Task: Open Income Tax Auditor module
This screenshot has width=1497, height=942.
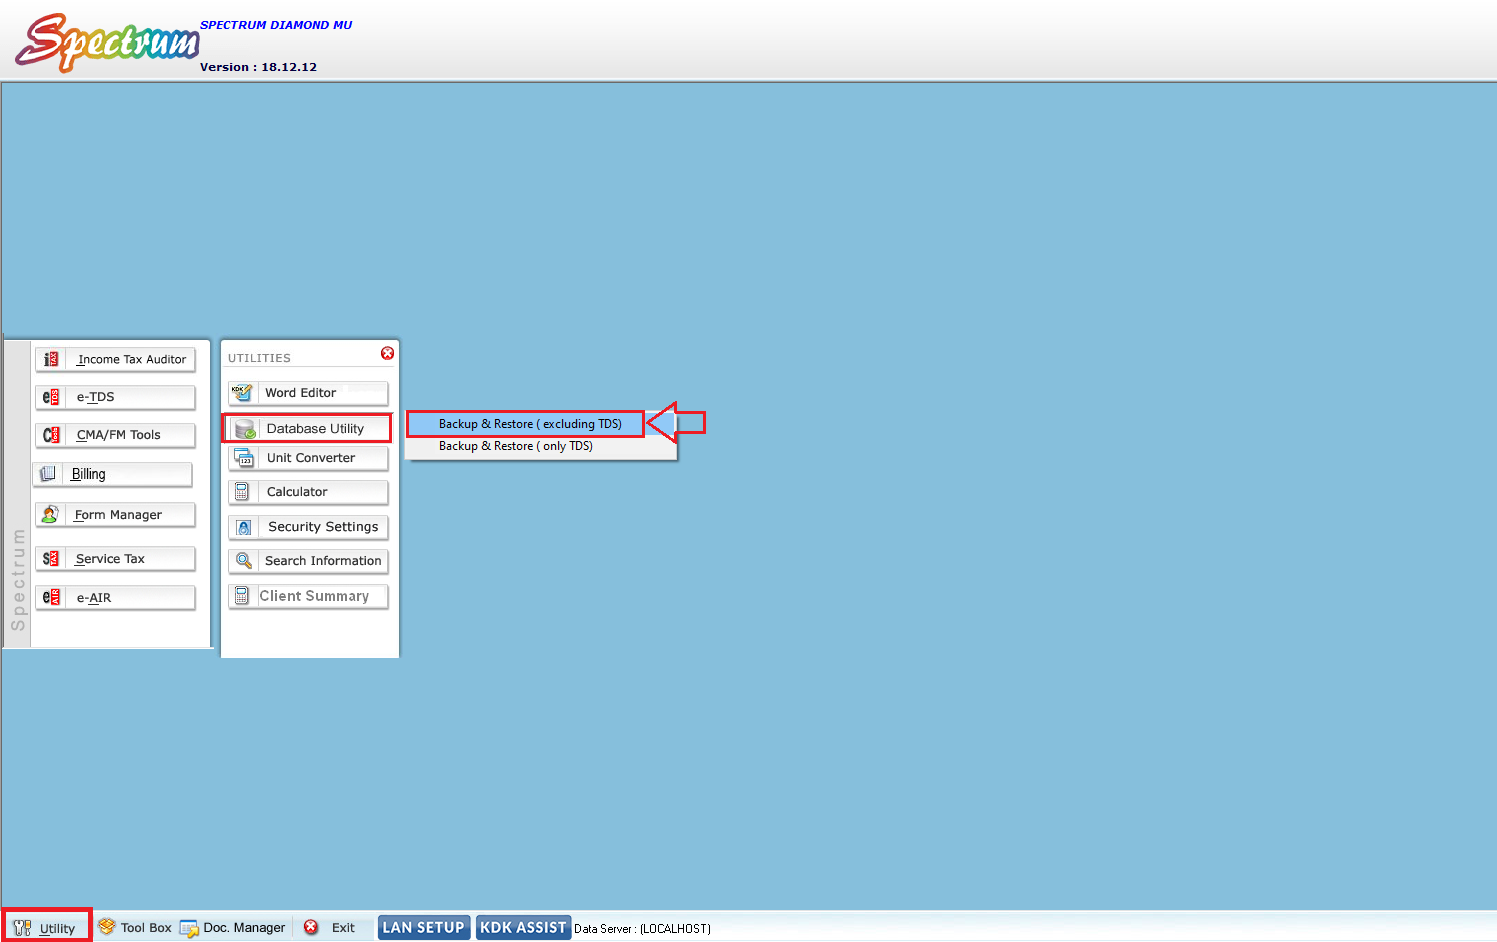Action: [115, 359]
